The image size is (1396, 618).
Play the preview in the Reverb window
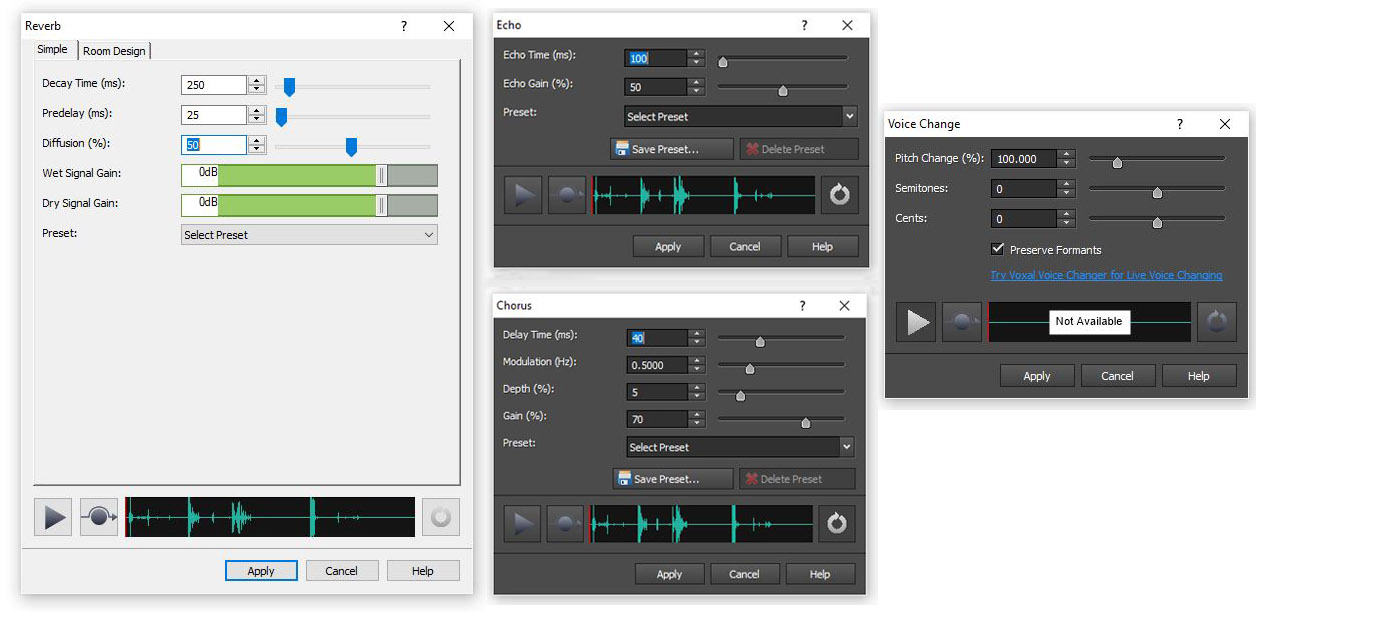tap(53, 517)
